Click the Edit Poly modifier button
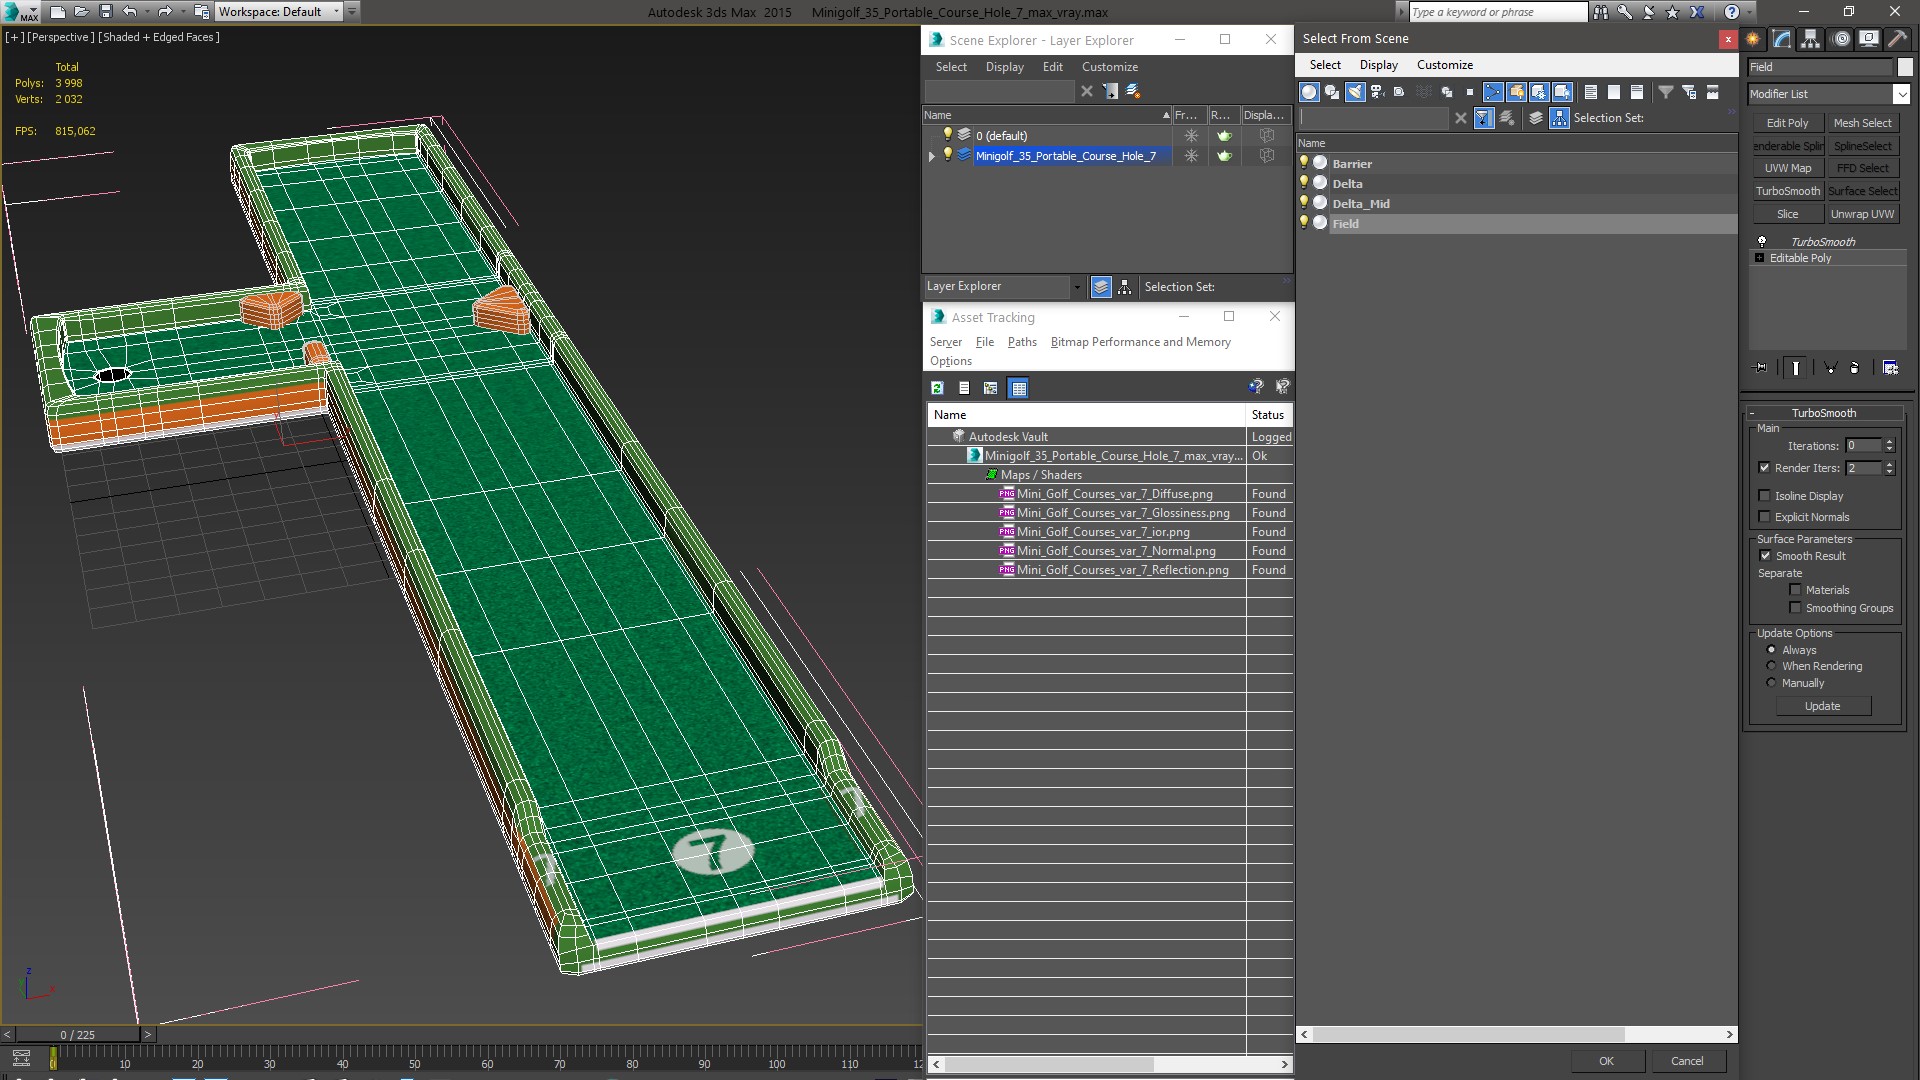 [1787, 123]
